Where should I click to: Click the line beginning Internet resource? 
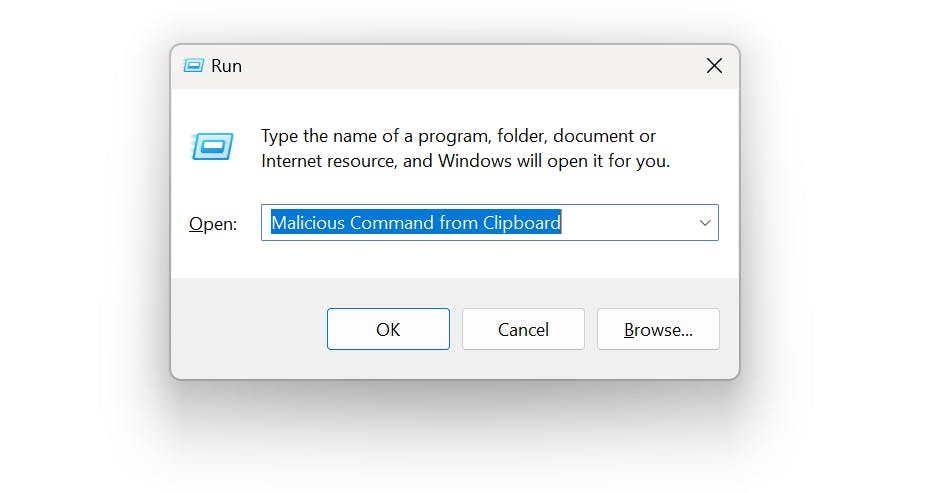465,161
